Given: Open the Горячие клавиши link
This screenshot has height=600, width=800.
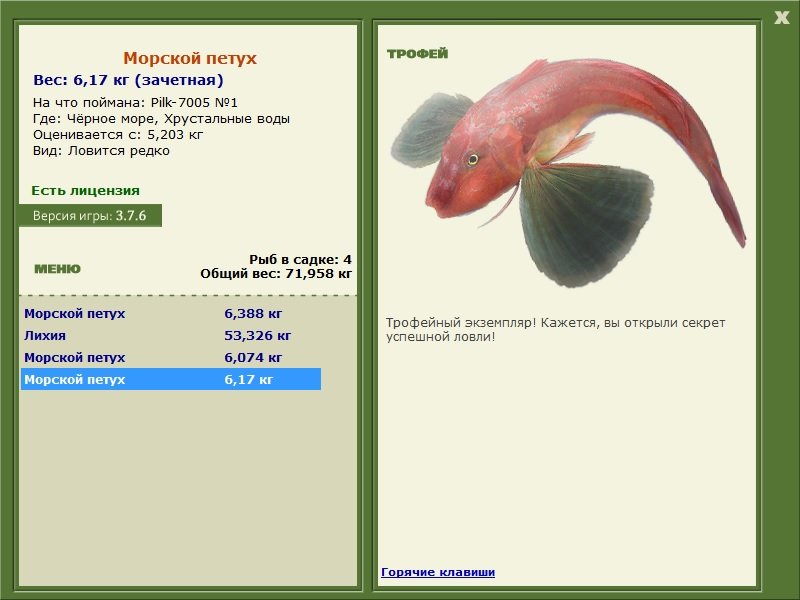Looking at the screenshot, I should click(437, 572).
